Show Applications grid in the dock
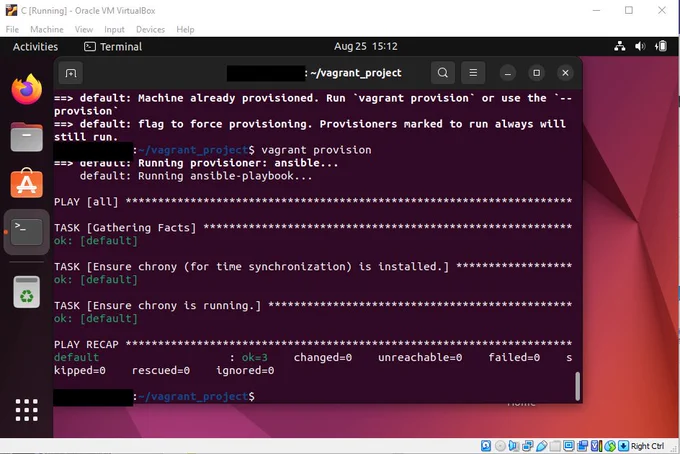Viewport: 680px width, 454px height. (26, 410)
